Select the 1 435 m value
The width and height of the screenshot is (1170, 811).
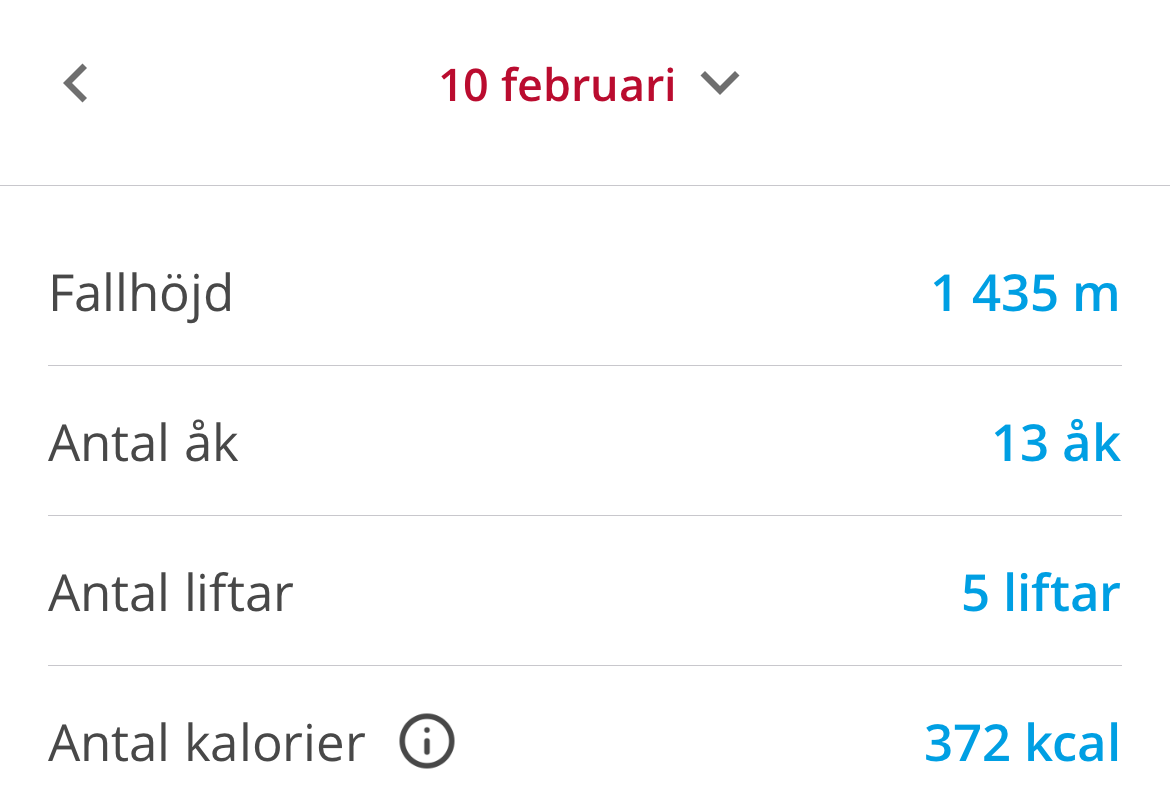click(x=1026, y=293)
